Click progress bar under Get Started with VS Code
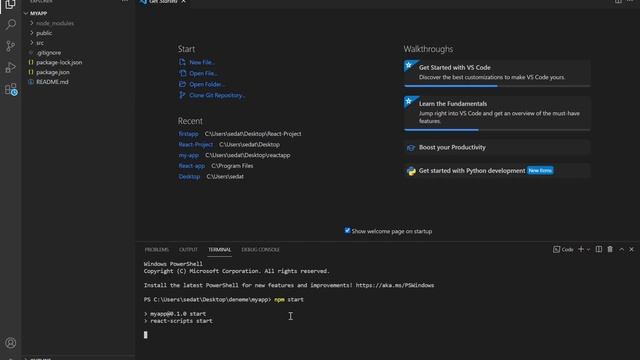 [x=497, y=86]
